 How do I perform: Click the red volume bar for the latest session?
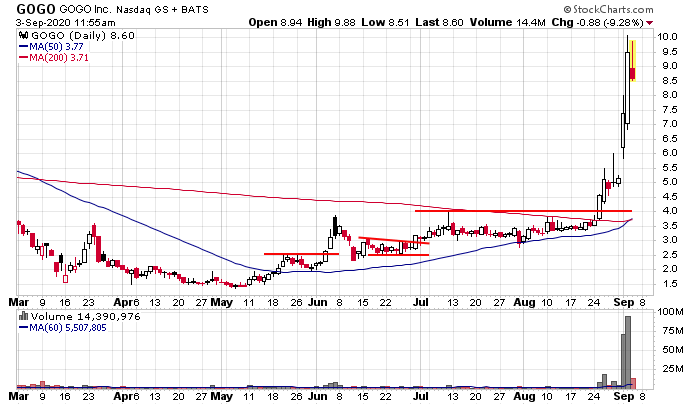[633, 383]
